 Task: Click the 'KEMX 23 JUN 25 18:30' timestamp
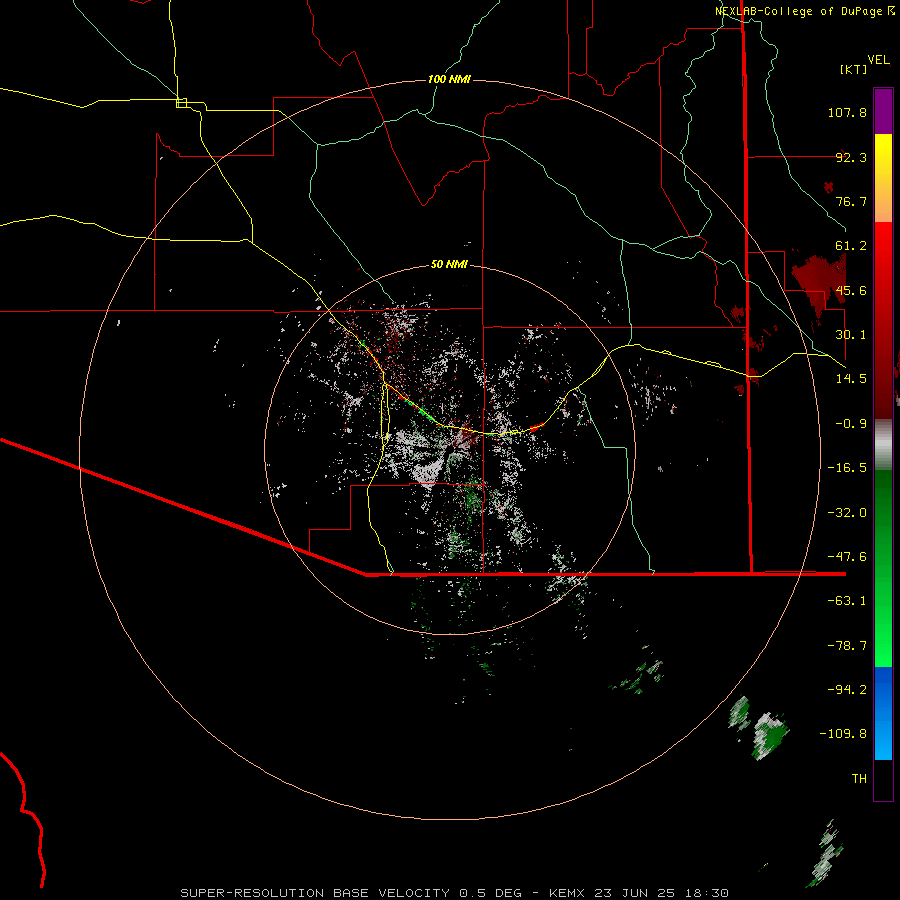coord(639,893)
